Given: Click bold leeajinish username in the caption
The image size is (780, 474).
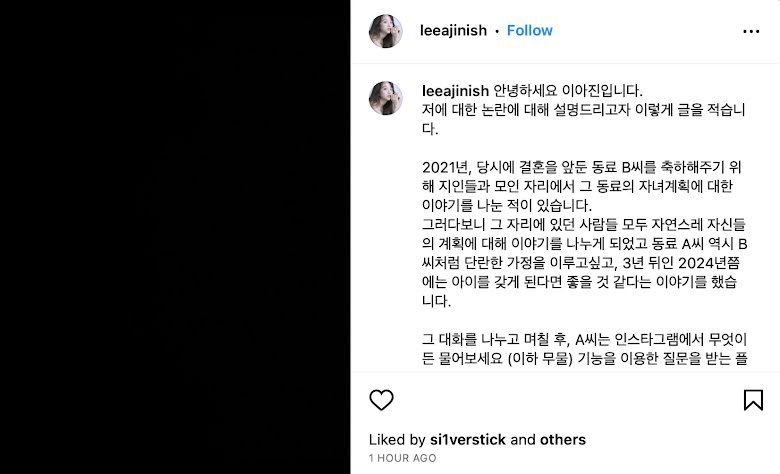Looking at the screenshot, I should click(455, 91).
